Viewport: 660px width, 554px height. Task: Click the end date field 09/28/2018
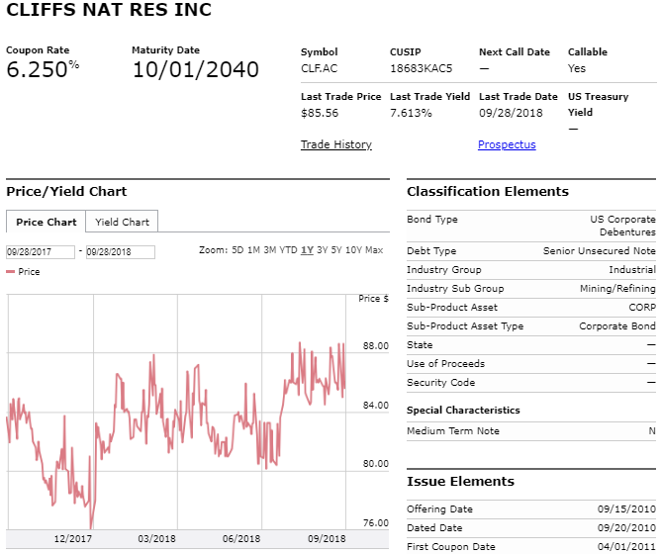[x=120, y=252]
